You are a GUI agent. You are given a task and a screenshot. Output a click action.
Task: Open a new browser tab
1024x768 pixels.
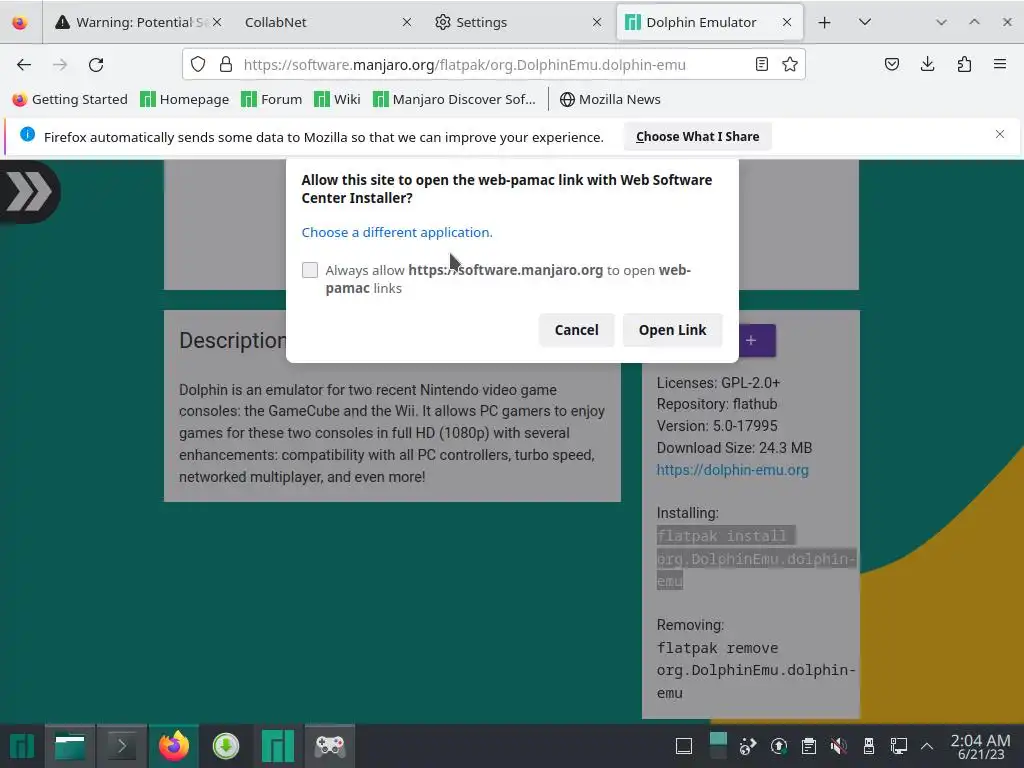(824, 22)
